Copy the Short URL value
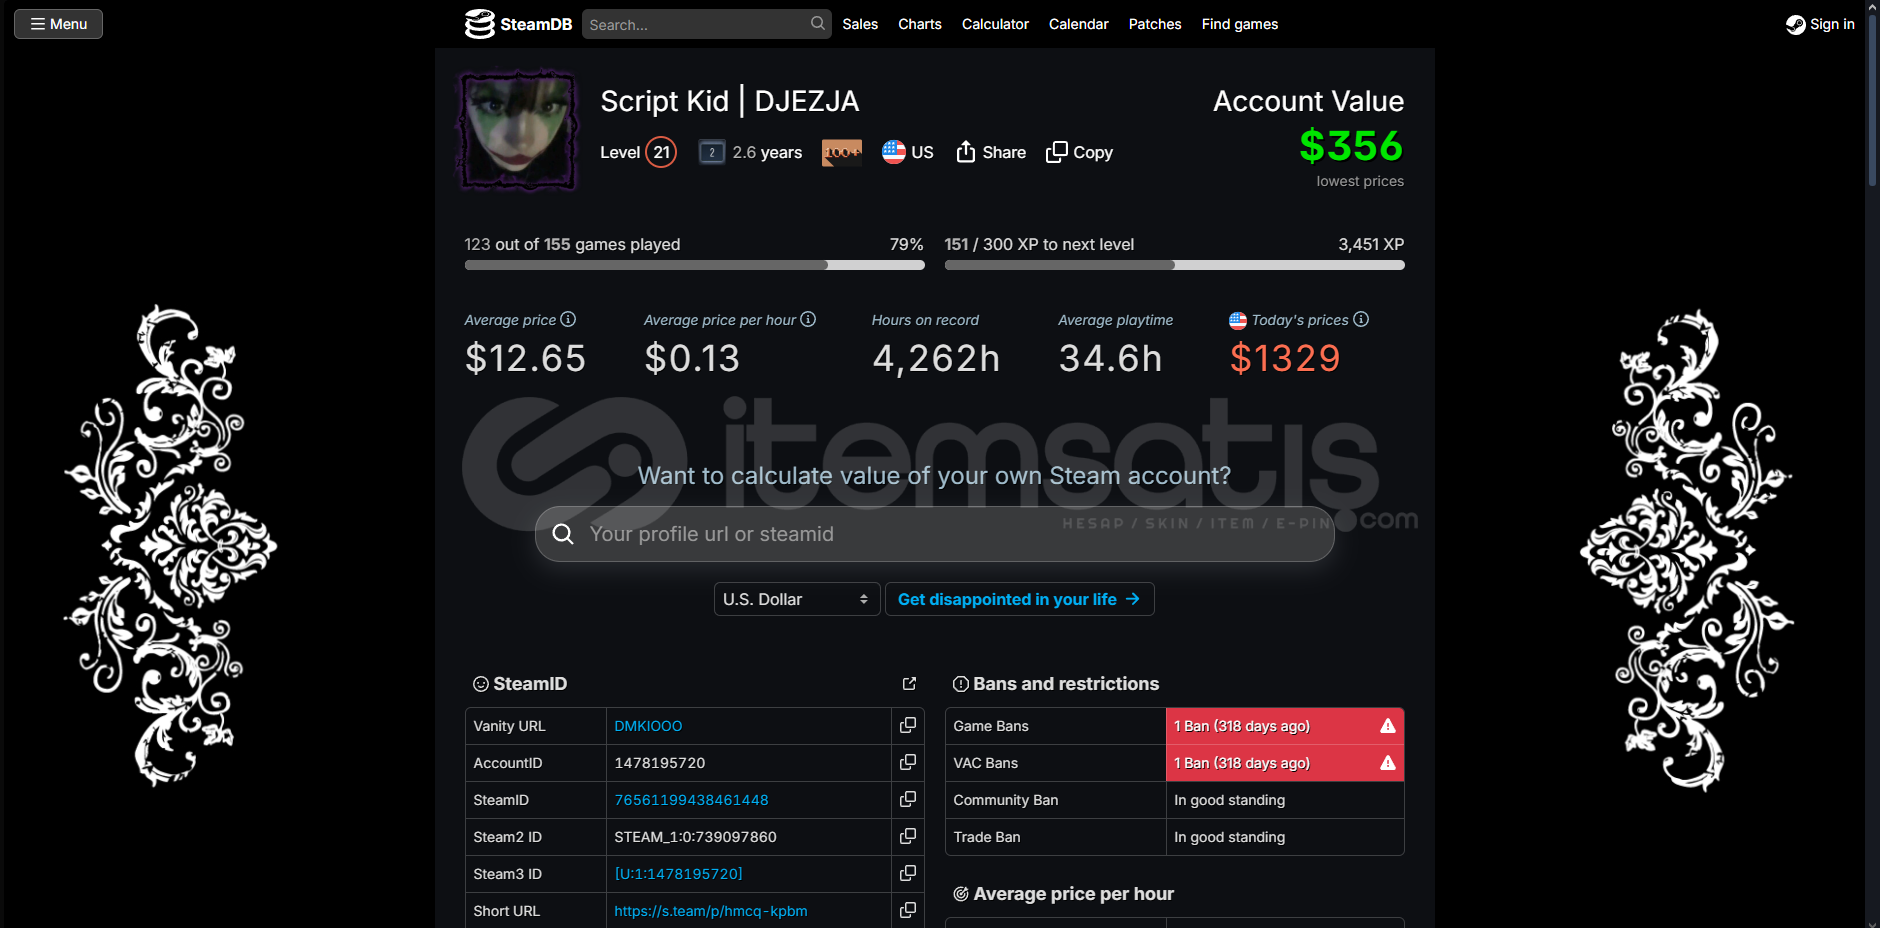The height and width of the screenshot is (928, 1880). [x=908, y=911]
